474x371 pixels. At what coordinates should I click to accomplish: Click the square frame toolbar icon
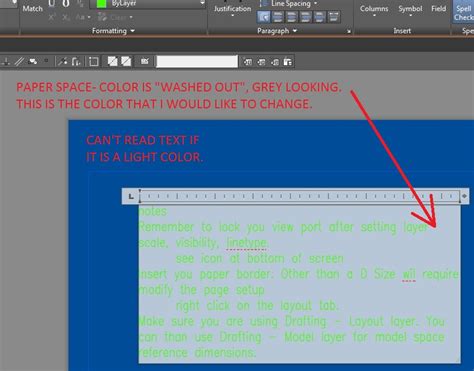click(94, 61)
